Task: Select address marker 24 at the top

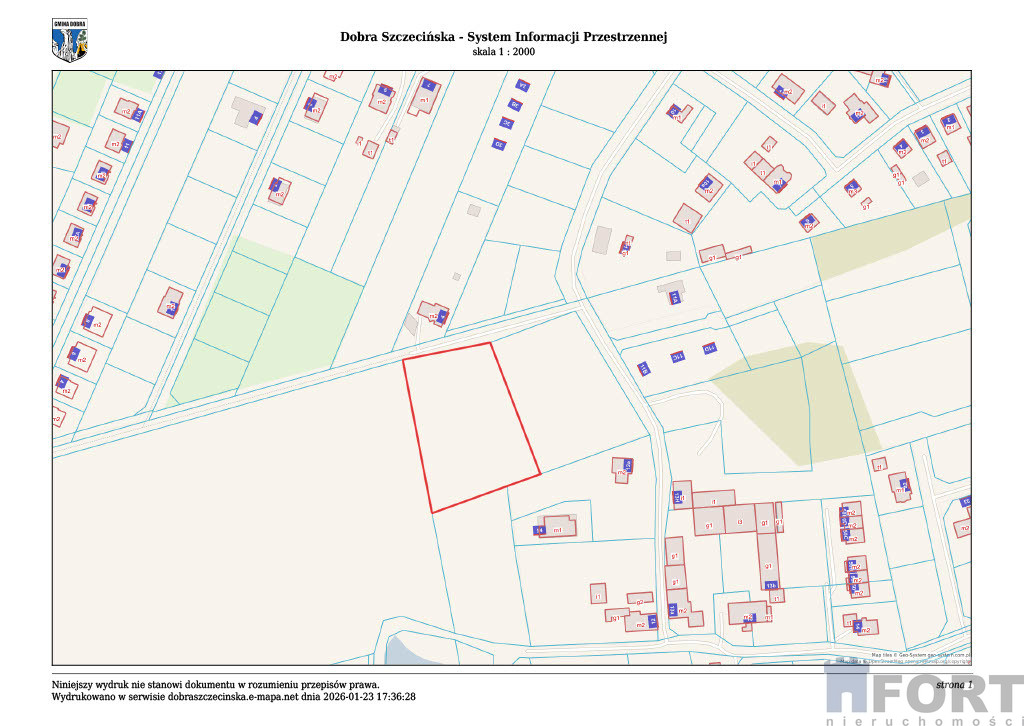Action: pyautogui.click(x=522, y=85)
